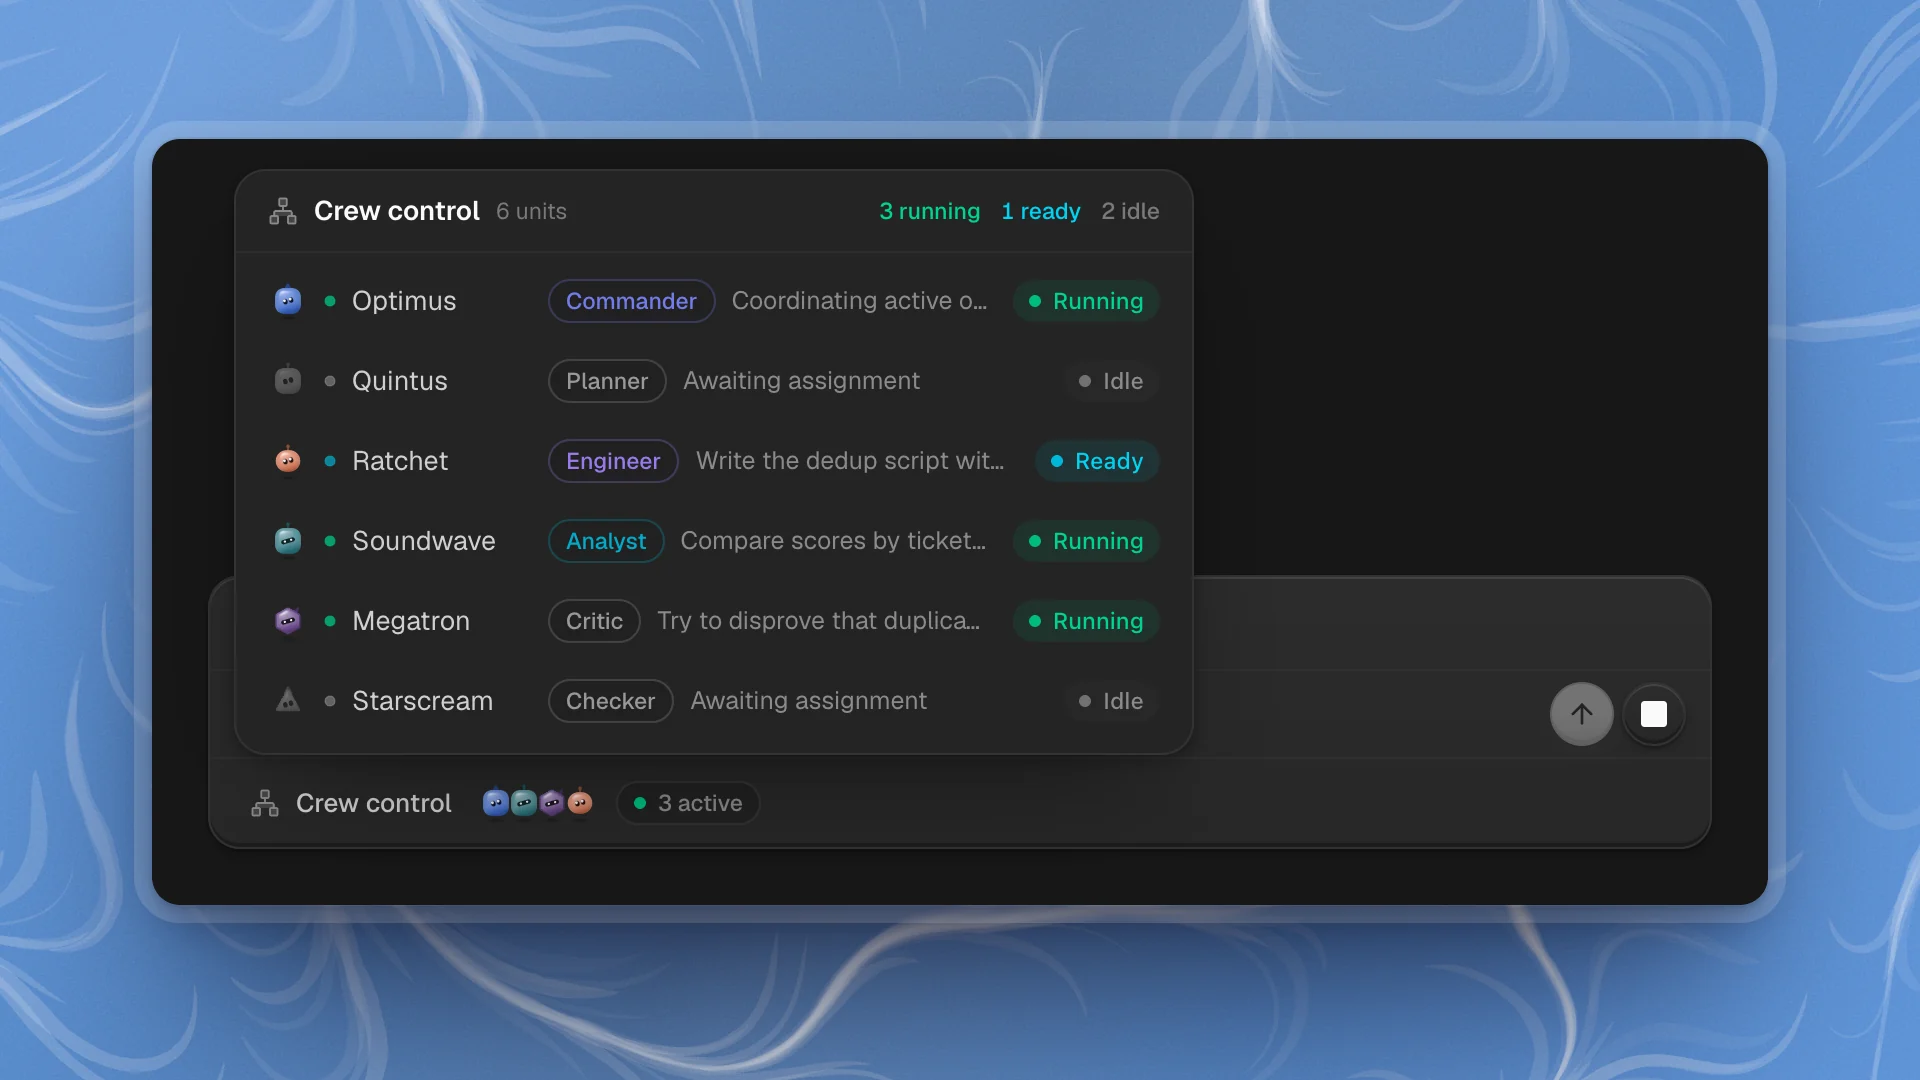This screenshot has width=1920, height=1080.
Task: Click the 'Crew control' panel title
Action: click(x=397, y=211)
